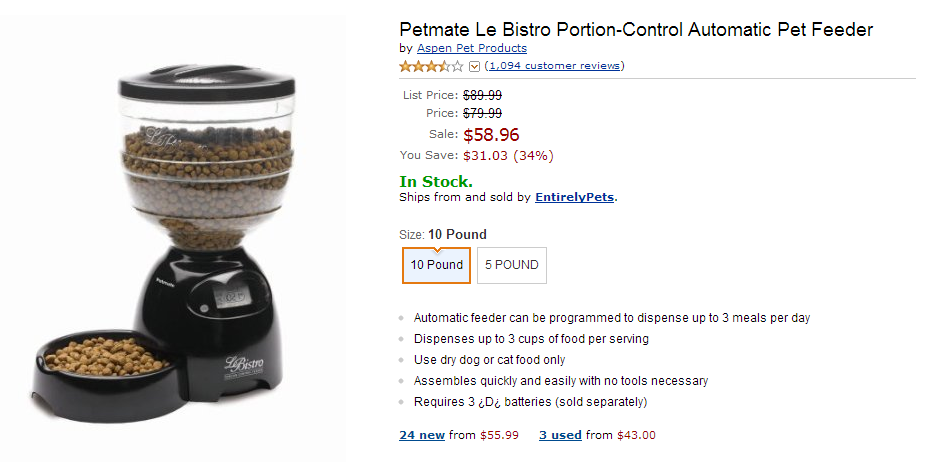Open the EntirelyPets seller link
This screenshot has height=462, width=934.
(x=575, y=197)
